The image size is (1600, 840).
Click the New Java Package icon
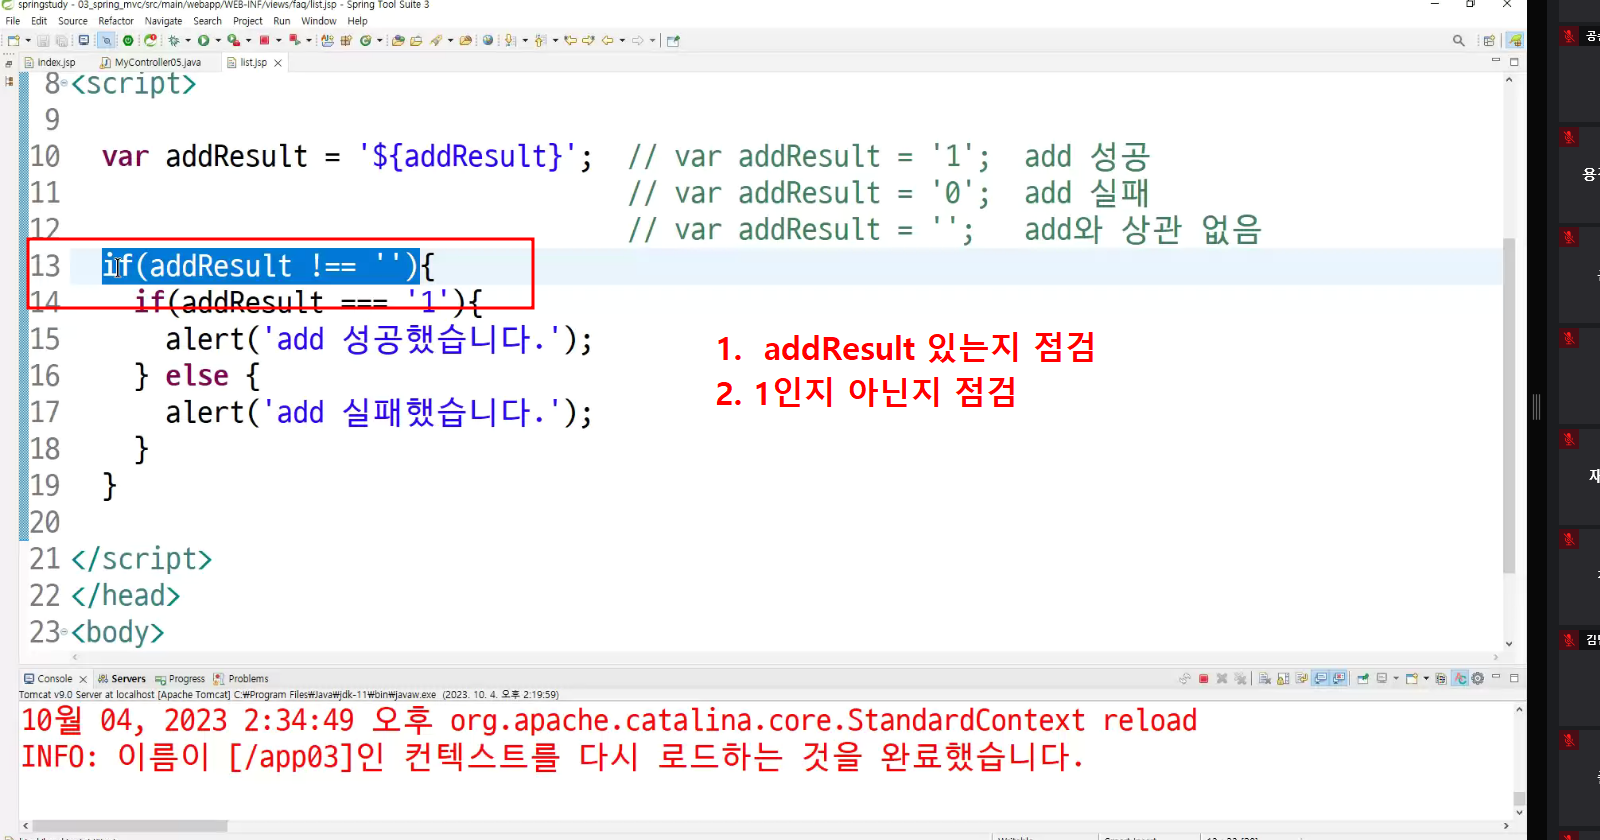[346, 41]
